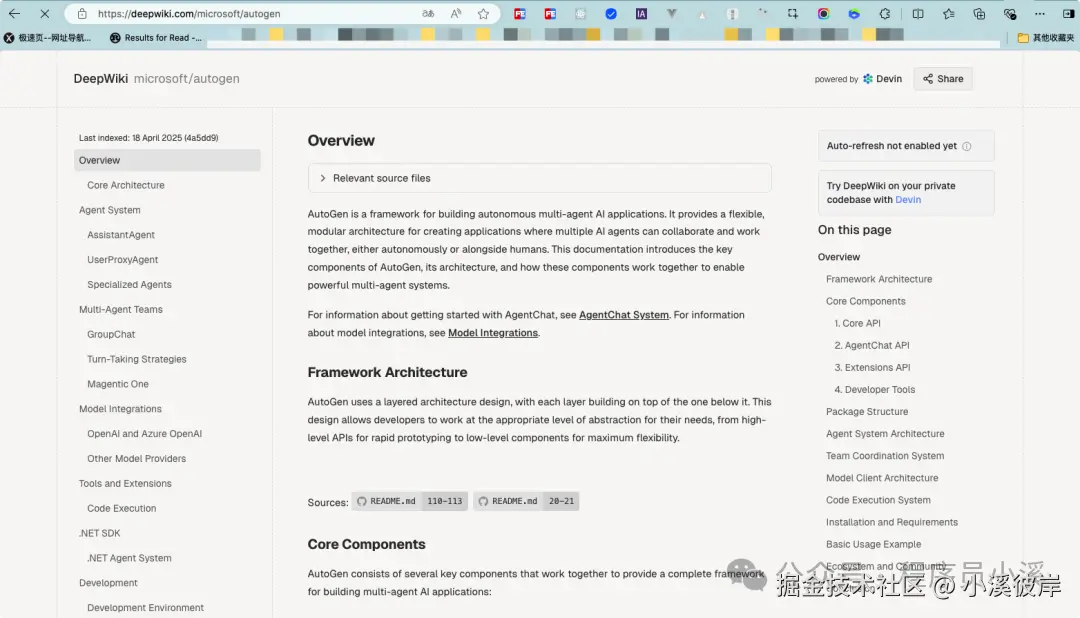Toggle the browser sidebar icon at far right
The image size is (1080, 618).
pos(1068,13)
